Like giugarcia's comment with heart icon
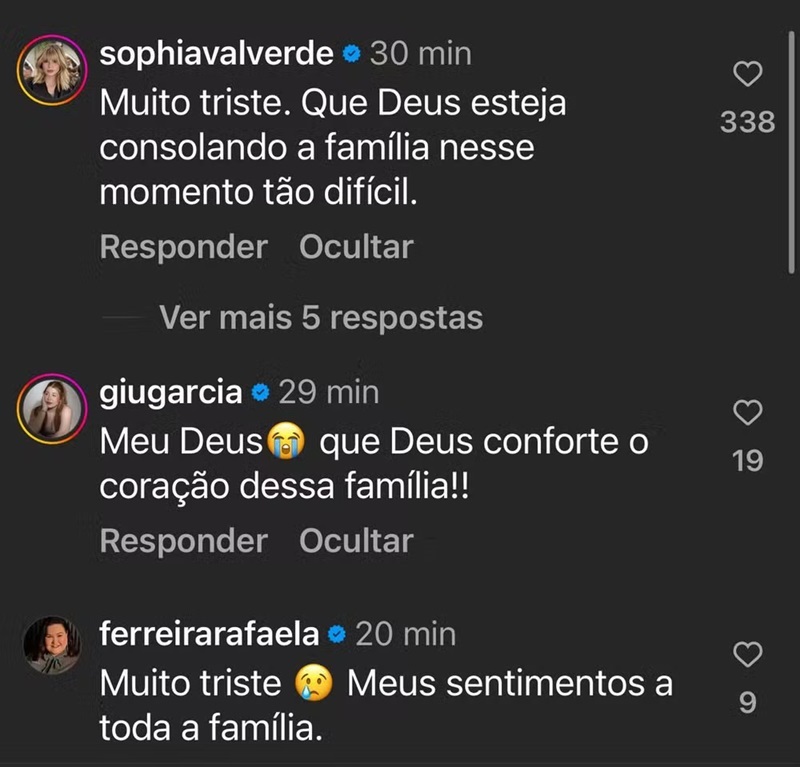The width and height of the screenshot is (800, 767). (x=748, y=412)
